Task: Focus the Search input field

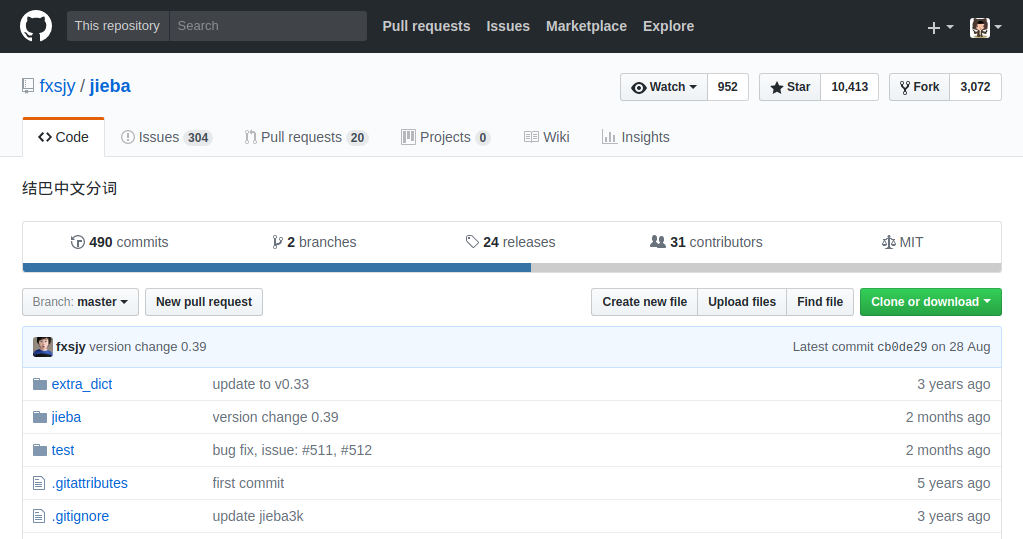Action: [268, 26]
